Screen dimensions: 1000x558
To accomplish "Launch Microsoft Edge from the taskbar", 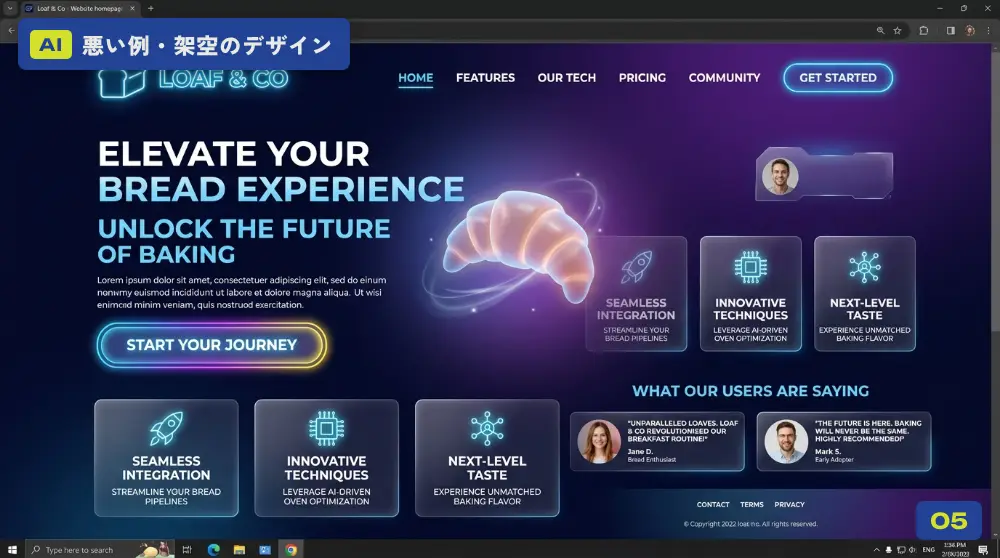I will click(x=213, y=549).
